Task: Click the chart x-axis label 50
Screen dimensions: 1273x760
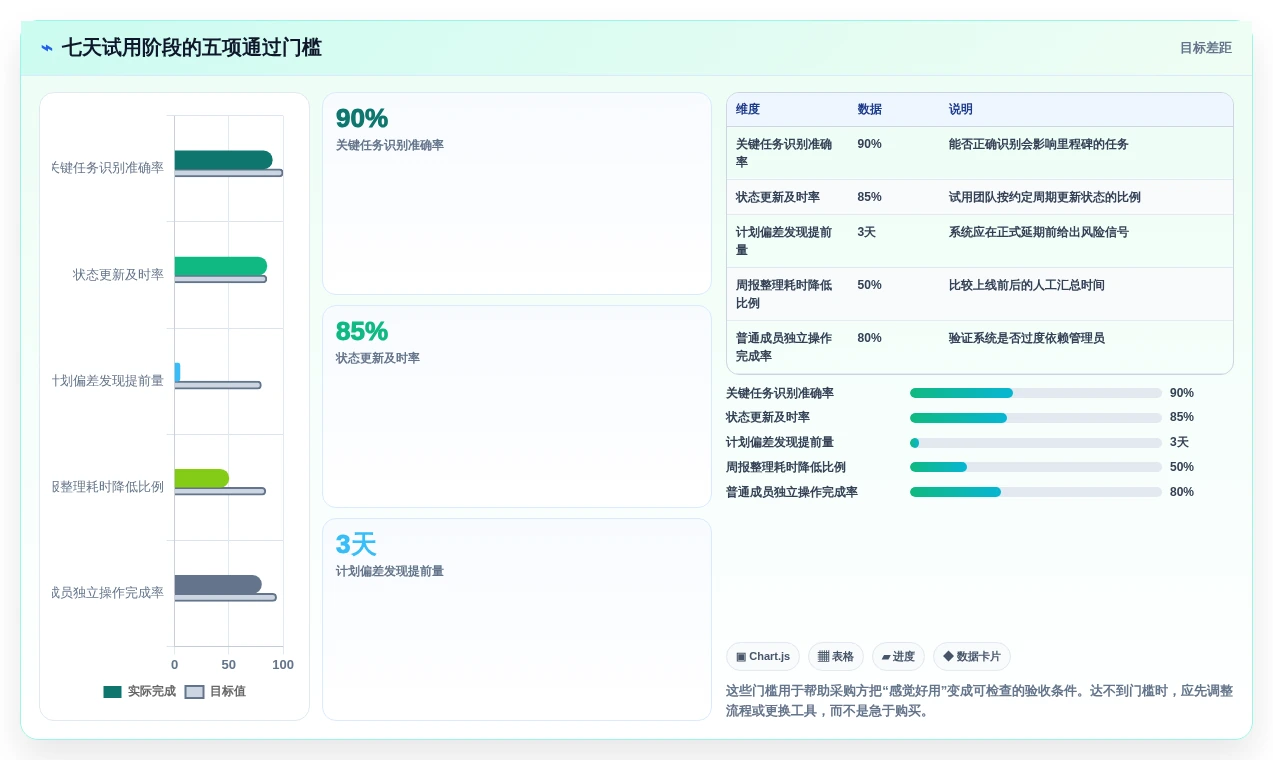Action: click(x=228, y=665)
